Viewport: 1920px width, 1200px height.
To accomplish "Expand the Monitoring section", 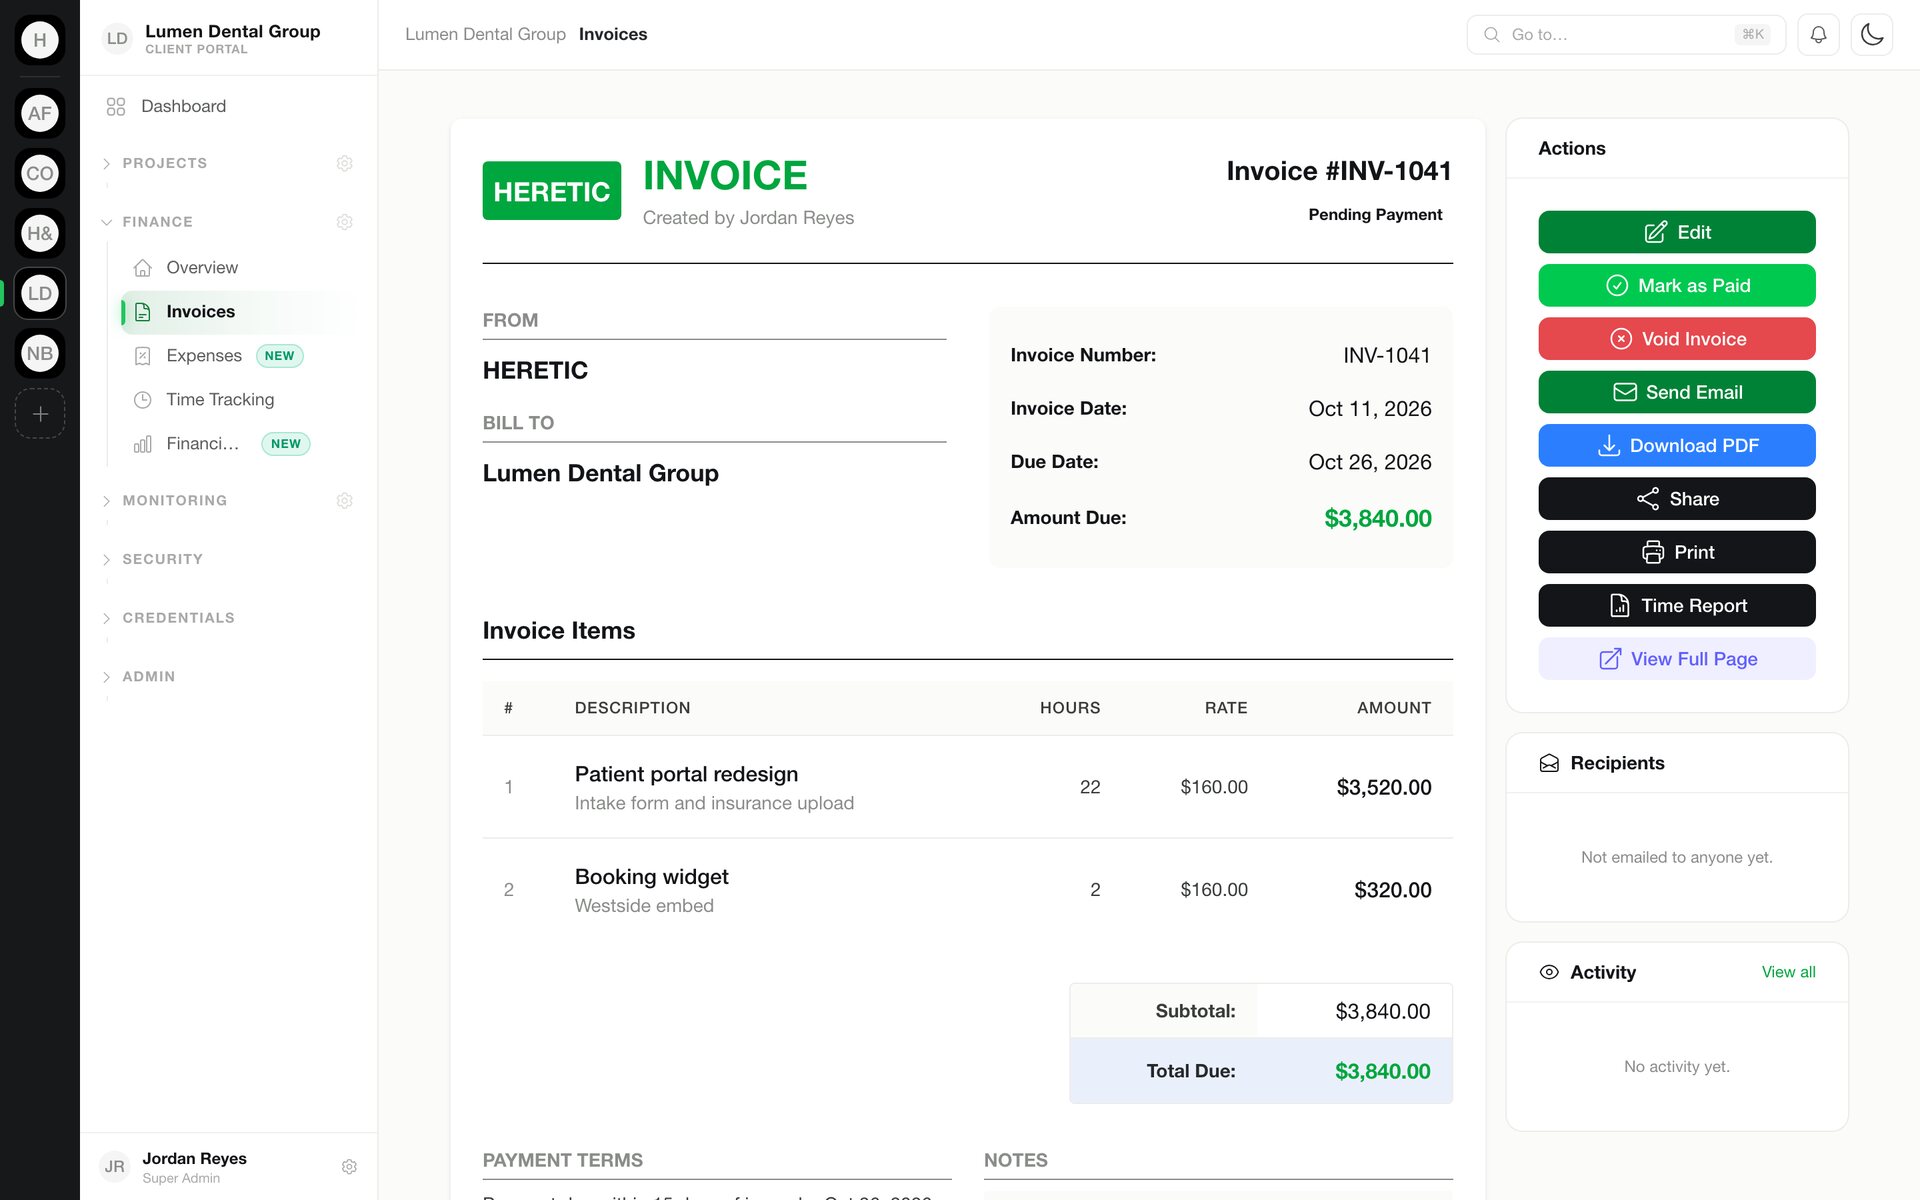I will pos(174,500).
